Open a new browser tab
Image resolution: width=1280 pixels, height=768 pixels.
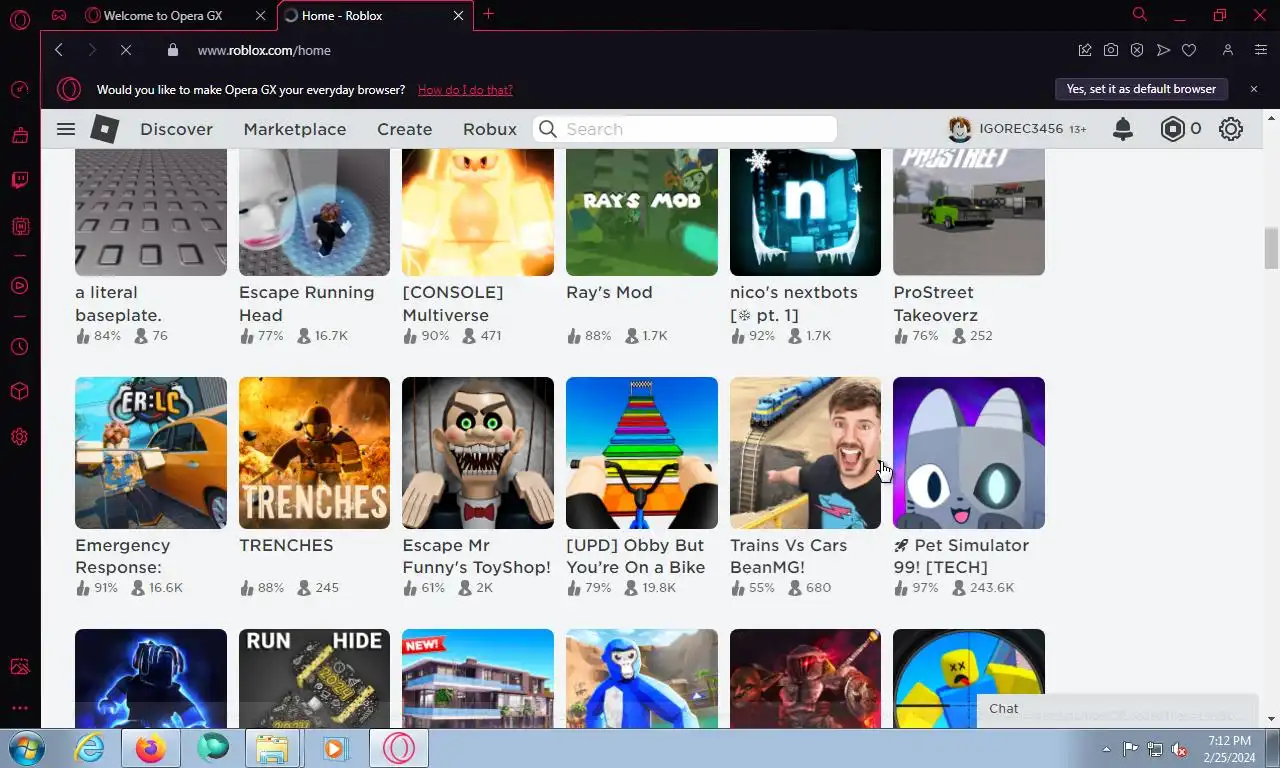pos(488,14)
